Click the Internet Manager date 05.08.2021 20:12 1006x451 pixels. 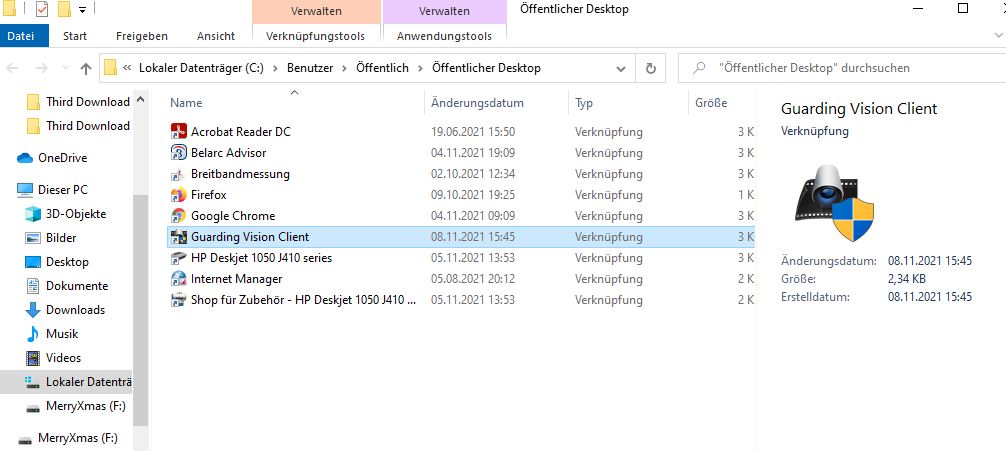[x=472, y=279]
